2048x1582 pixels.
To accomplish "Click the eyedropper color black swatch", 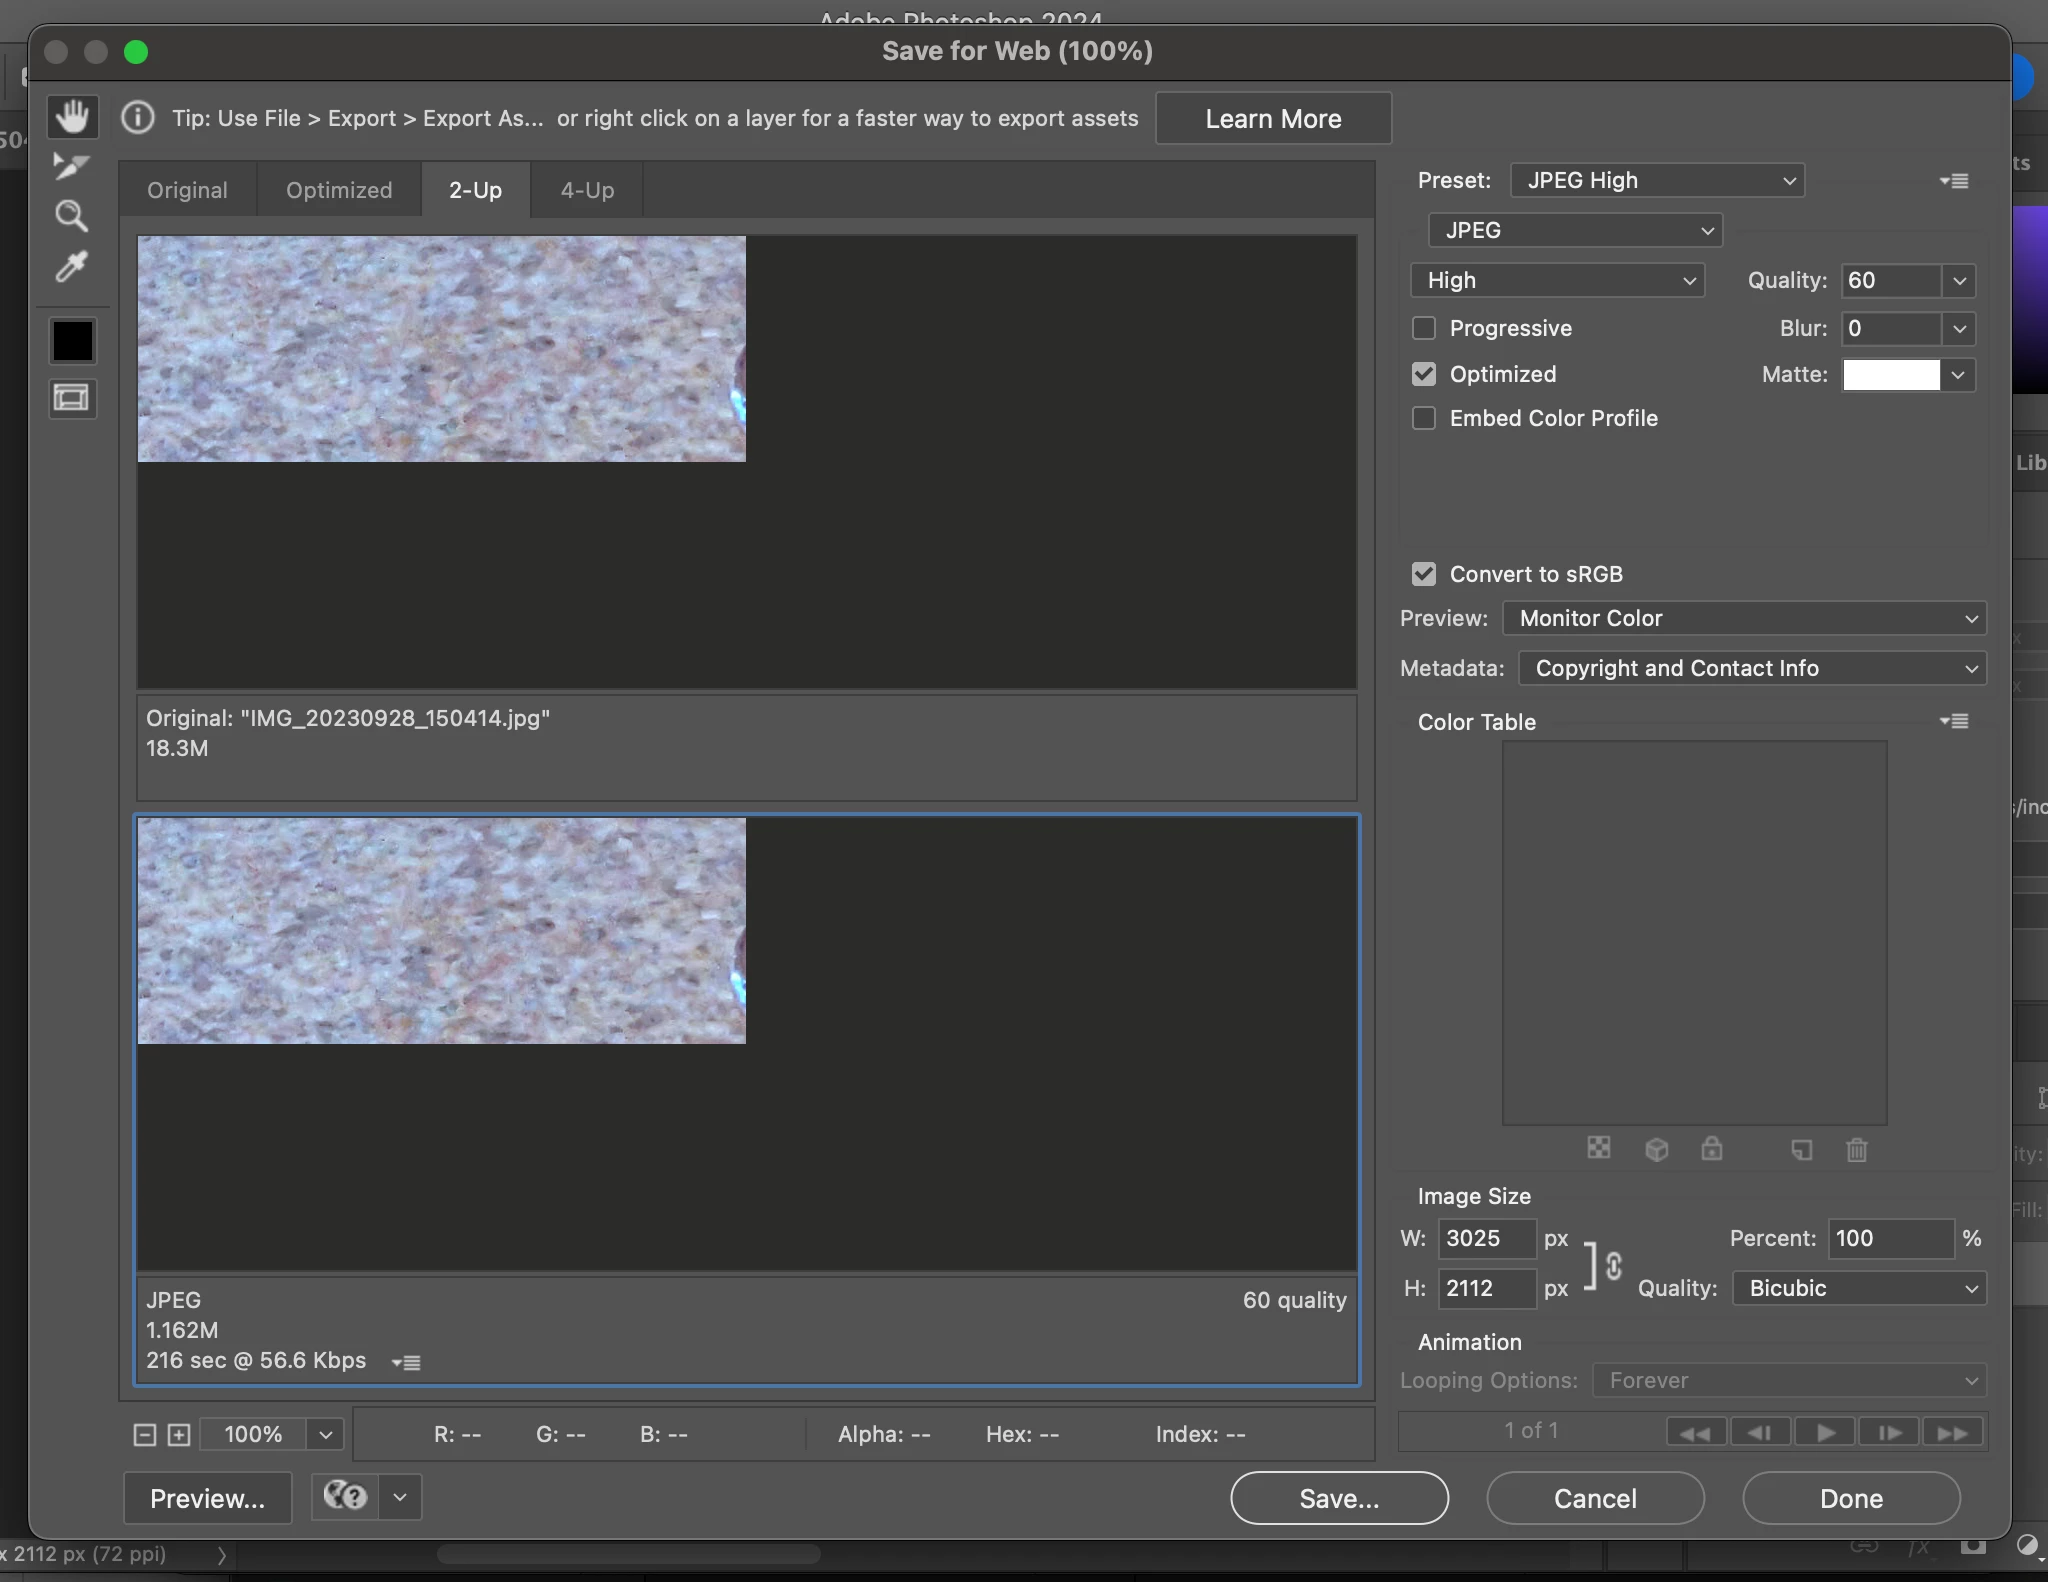I will tap(72, 341).
